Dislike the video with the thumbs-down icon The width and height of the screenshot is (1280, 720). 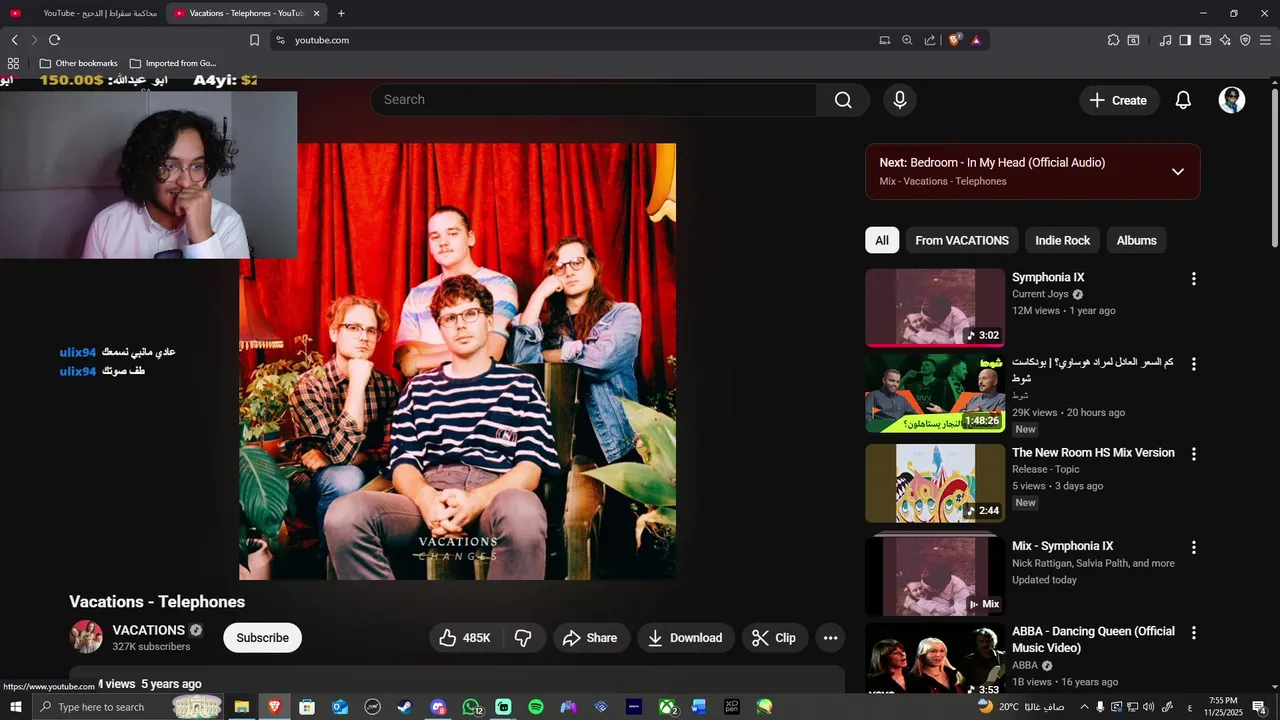[x=523, y=638]
